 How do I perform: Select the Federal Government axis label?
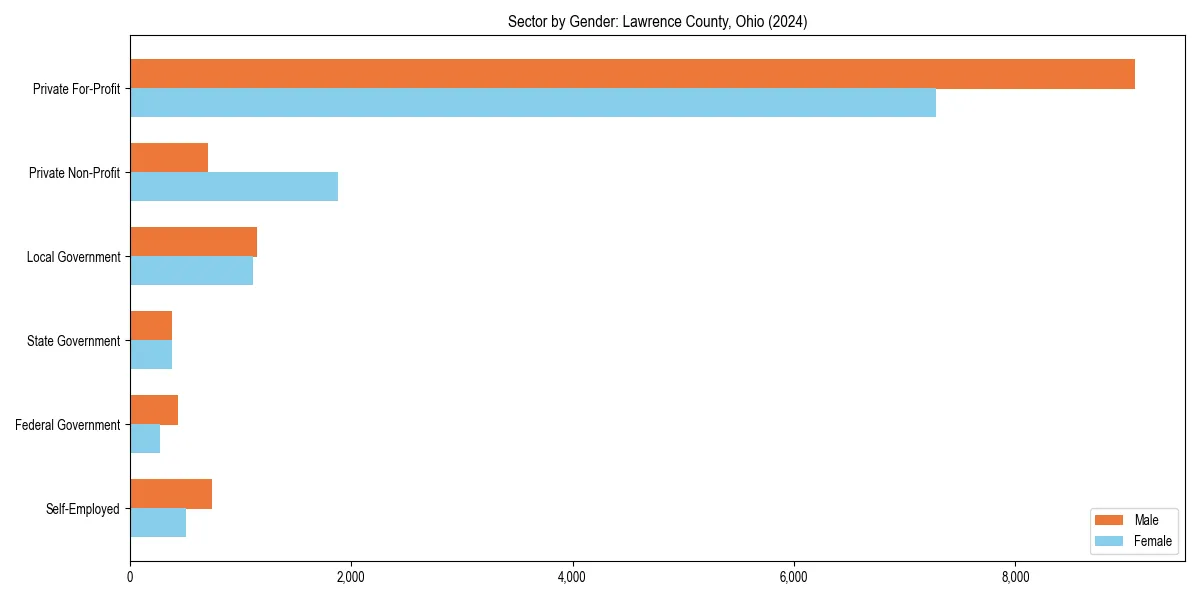[x=70, y=425]
